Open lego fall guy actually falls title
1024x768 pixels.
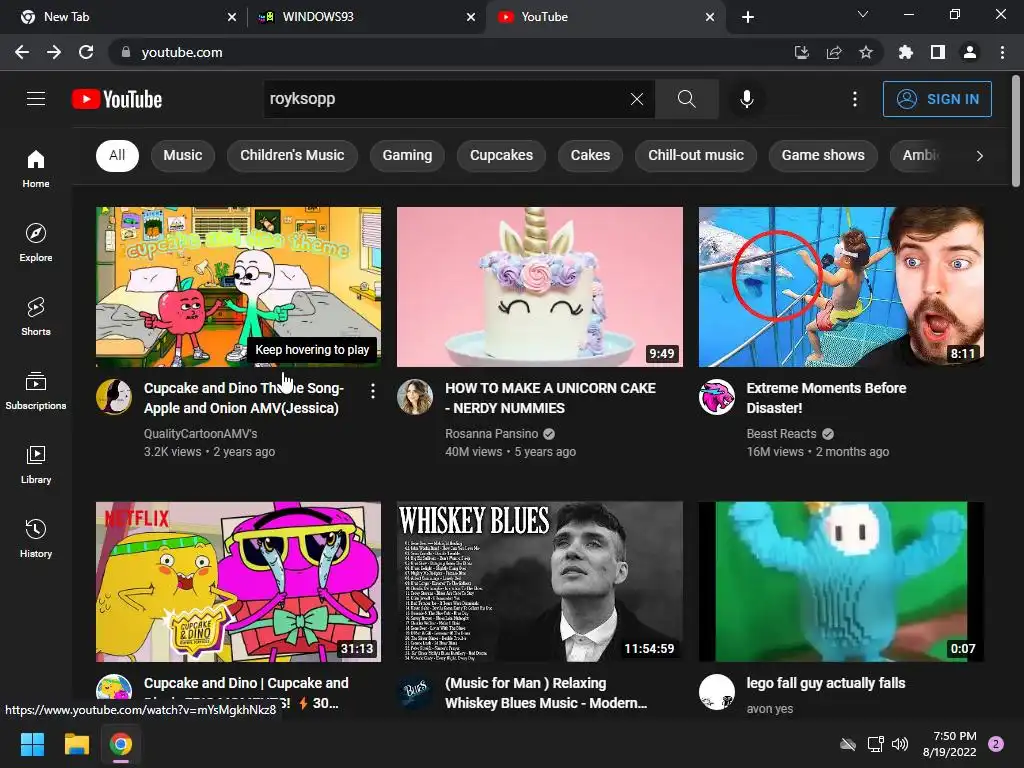click(x=826, y=683)
